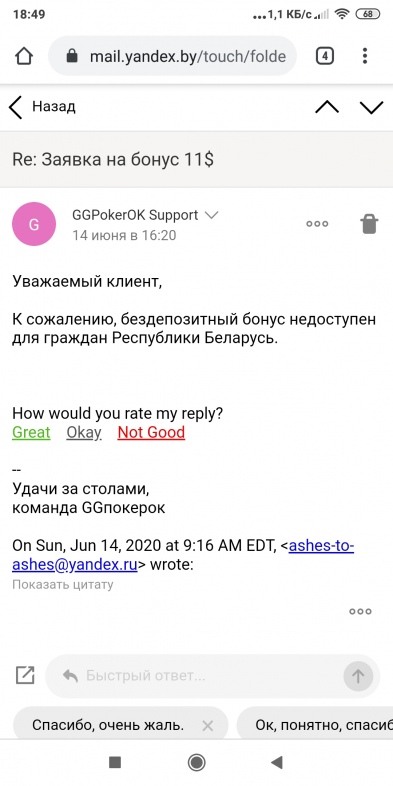This screenshot has height=786, width=393.
Task: Open the browser three-dot overflow menu
Action: click(x=365, y=56)
